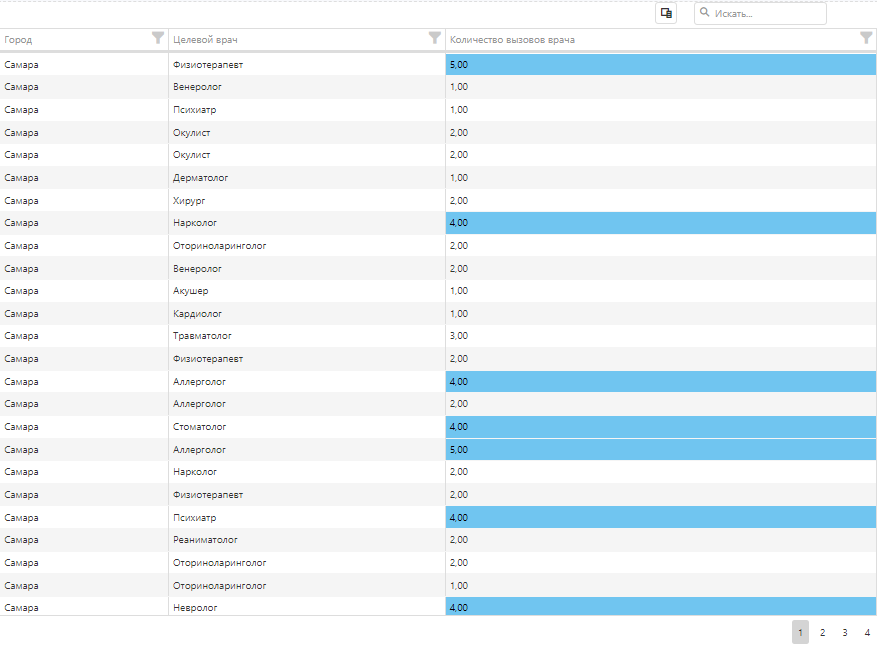Go to page 2 of the table
The height and width of the screenshot is (648, 877).
coord(822,633)
